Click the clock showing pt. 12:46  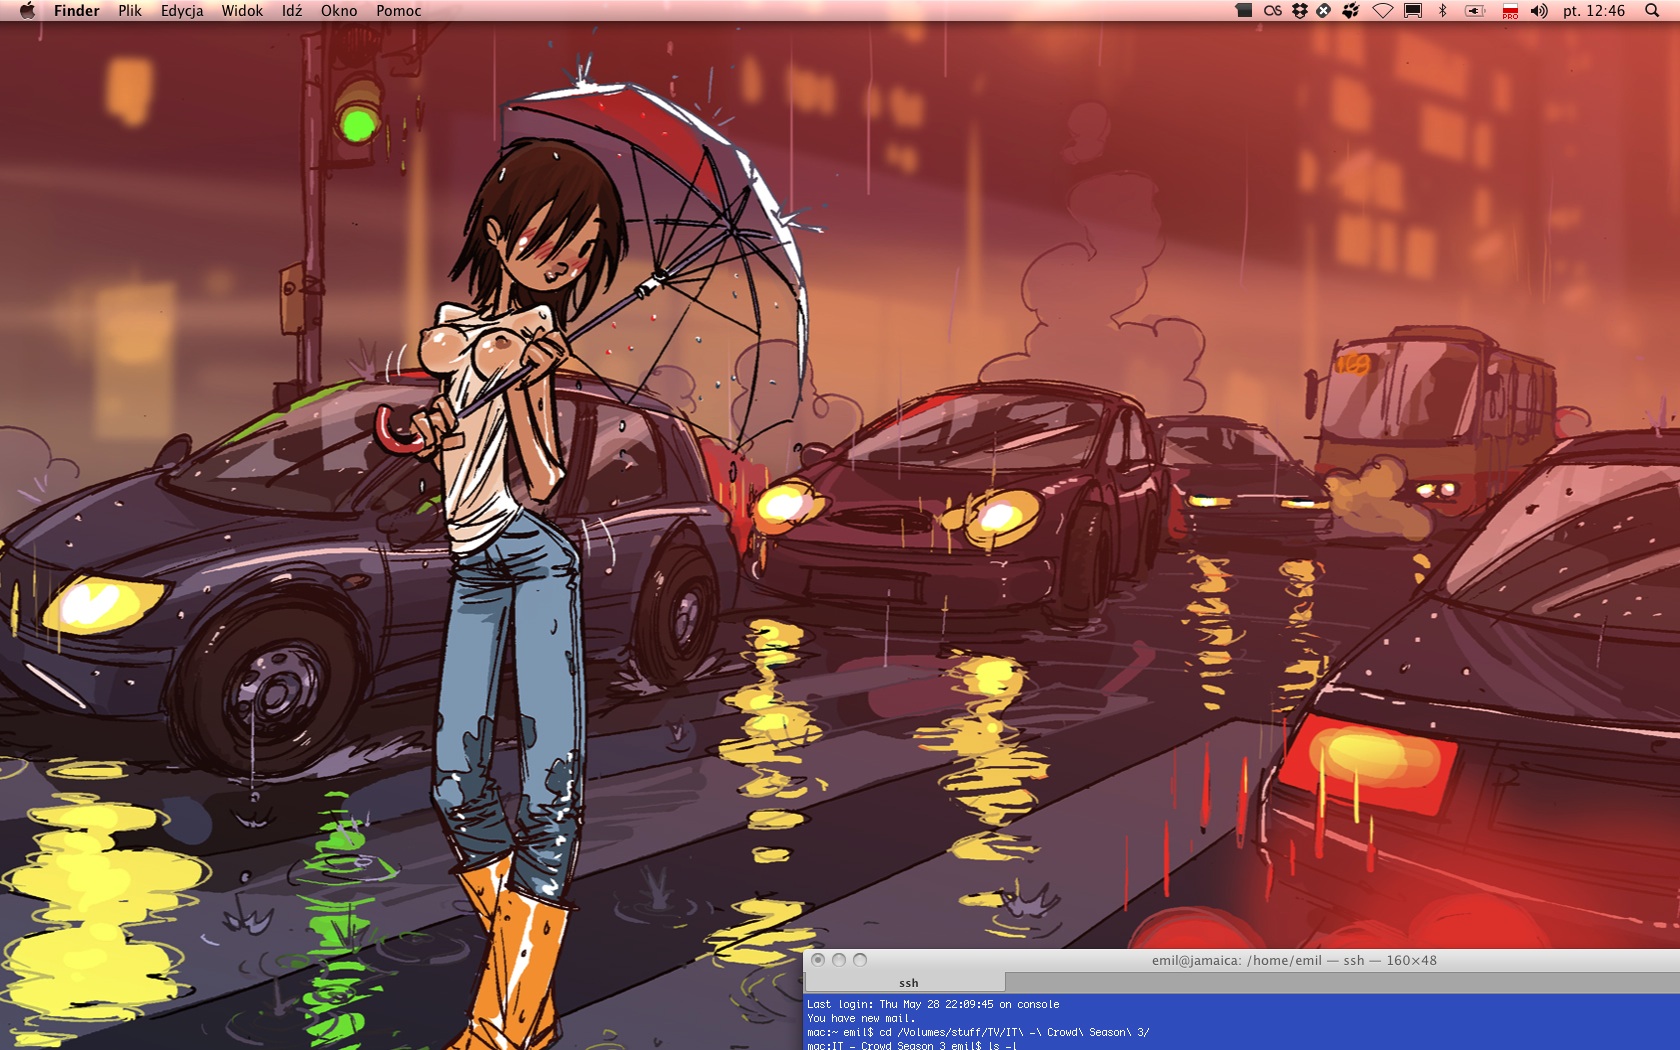pos(1594,11)
